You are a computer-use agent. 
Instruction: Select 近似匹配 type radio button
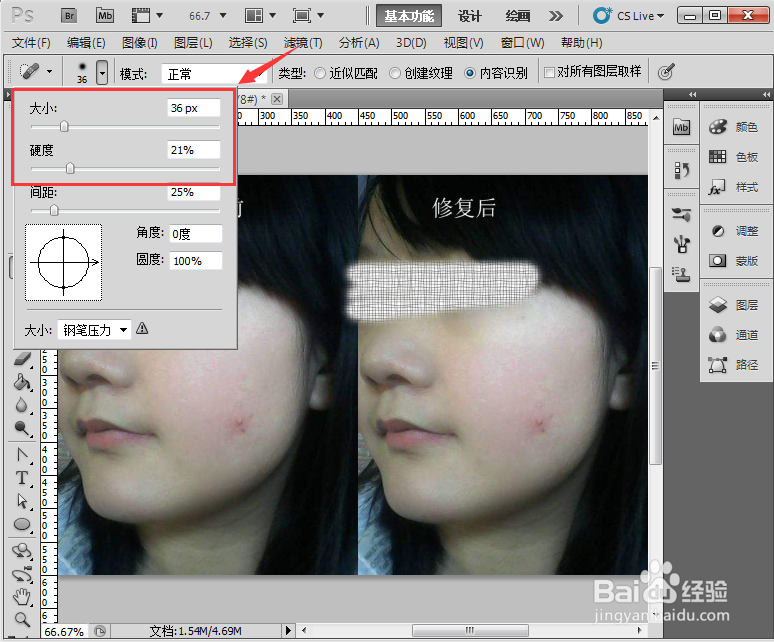point(320,73)
